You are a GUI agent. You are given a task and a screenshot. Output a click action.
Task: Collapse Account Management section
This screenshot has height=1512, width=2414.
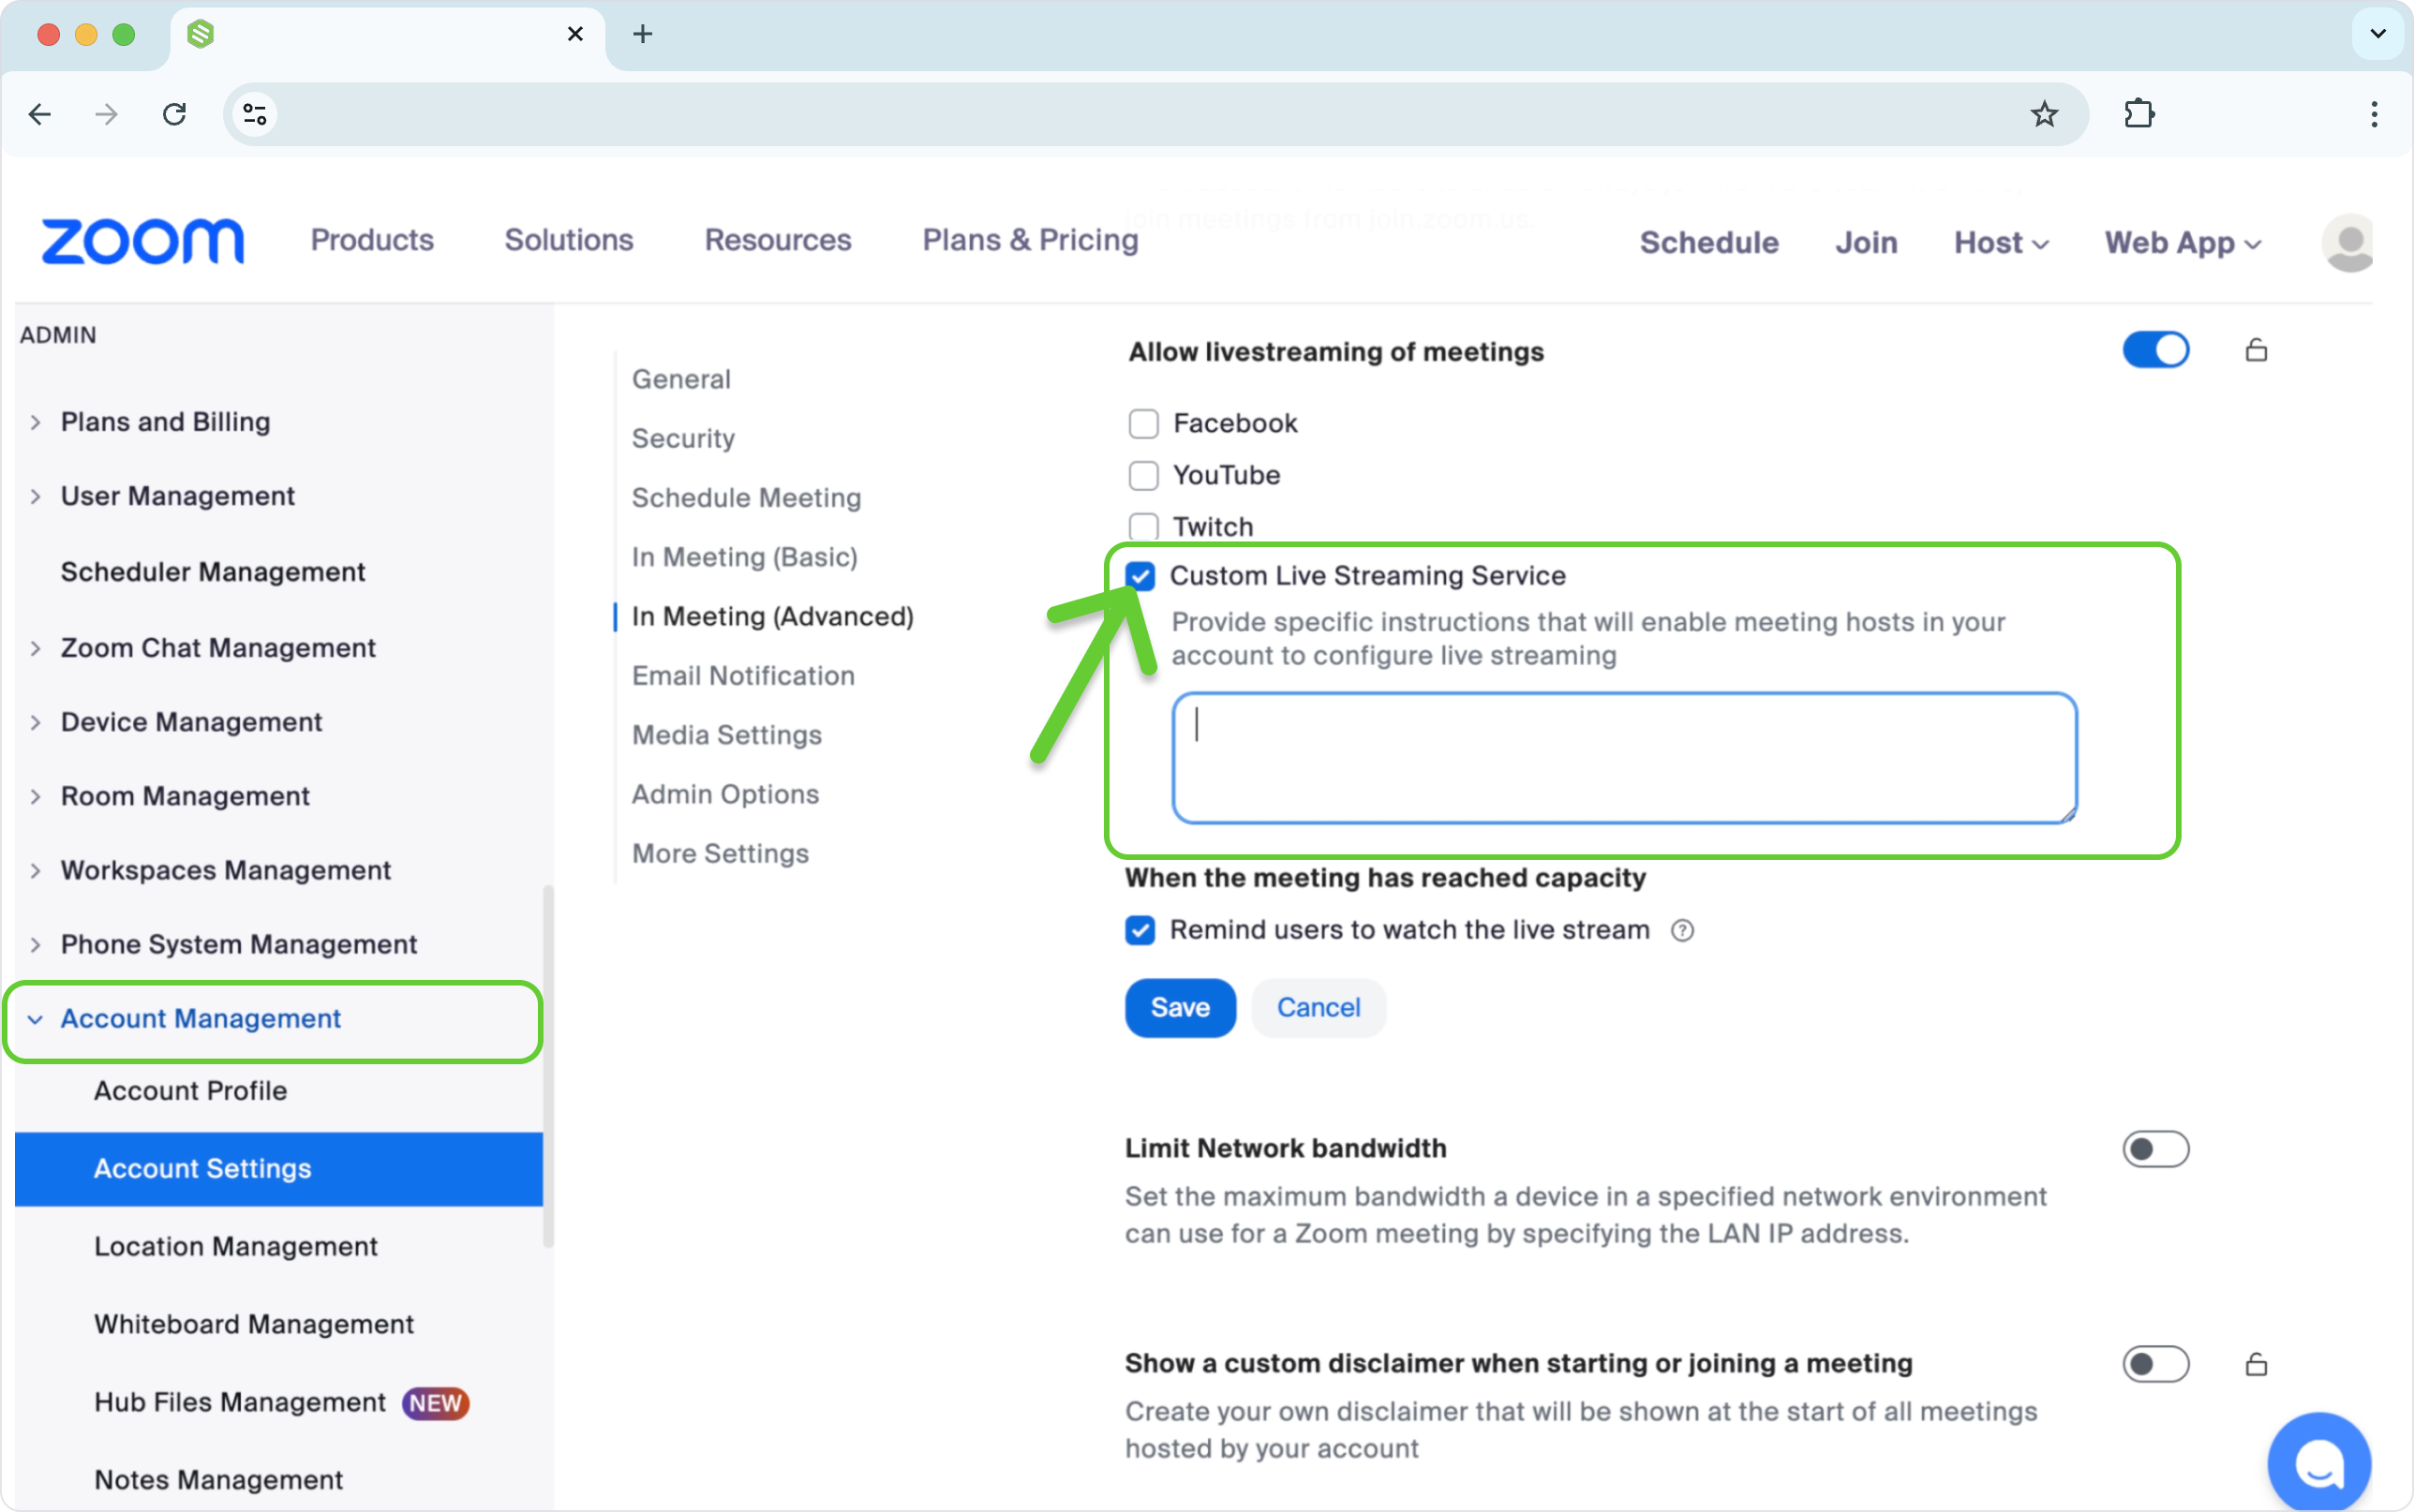click(x=36, y=1019)
